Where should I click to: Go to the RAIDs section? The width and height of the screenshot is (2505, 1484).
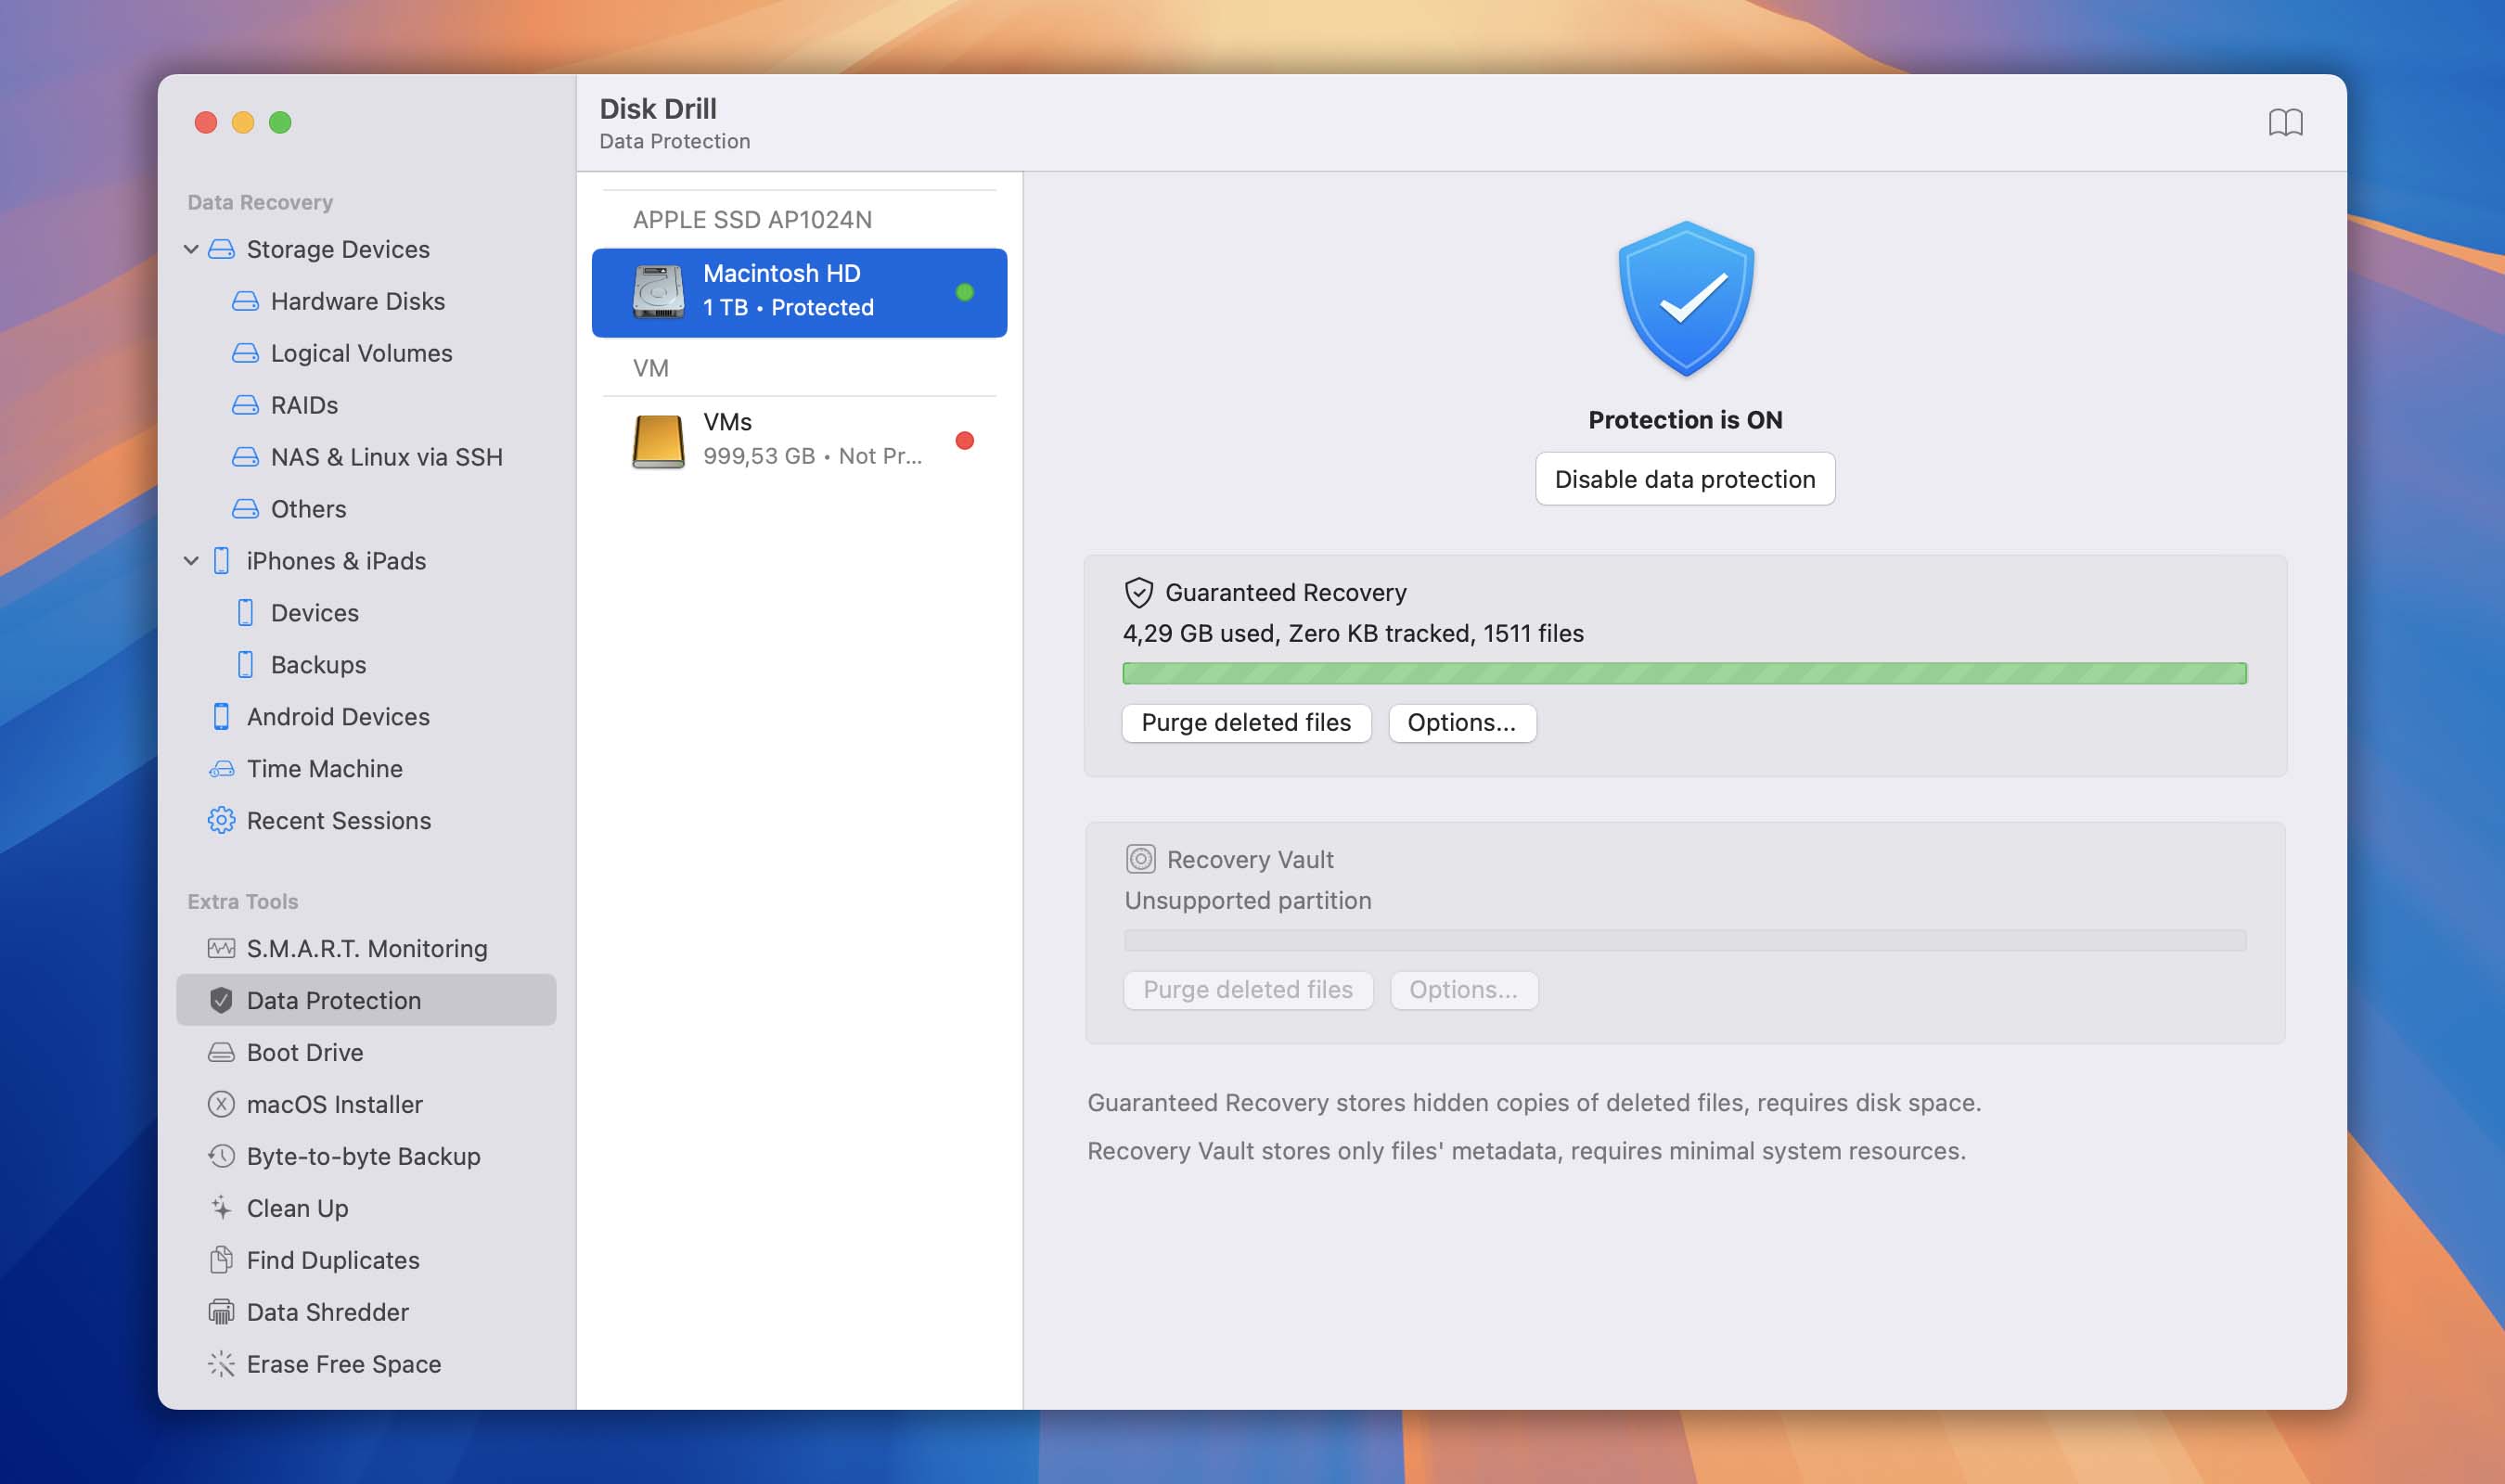click(x=304, y=405)
